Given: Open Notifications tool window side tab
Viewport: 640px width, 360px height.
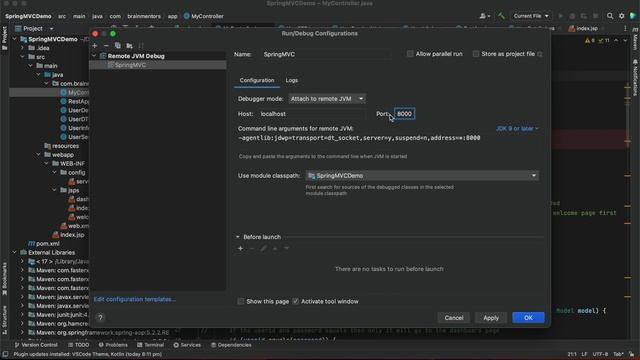Looking at the screenshot, I should coord(636,78).
